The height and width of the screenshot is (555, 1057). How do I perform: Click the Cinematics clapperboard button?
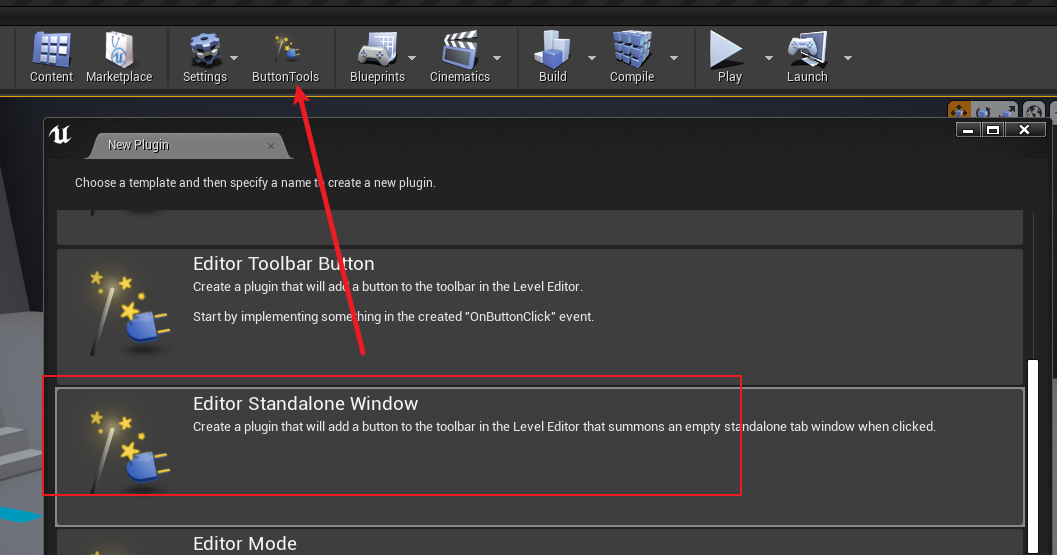[x=460, y=58]
